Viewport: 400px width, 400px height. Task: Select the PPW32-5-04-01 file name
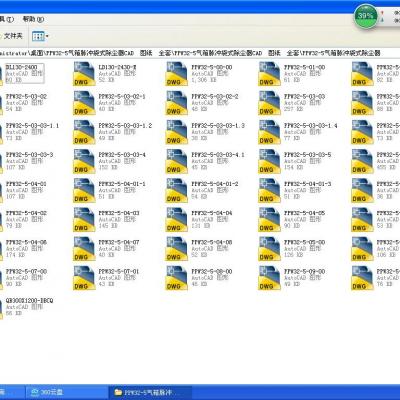coord(26,184)
